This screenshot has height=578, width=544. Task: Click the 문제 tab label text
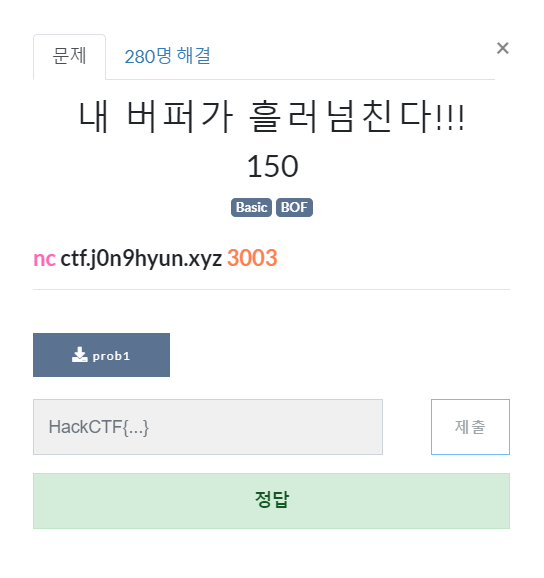pos(69,56)
